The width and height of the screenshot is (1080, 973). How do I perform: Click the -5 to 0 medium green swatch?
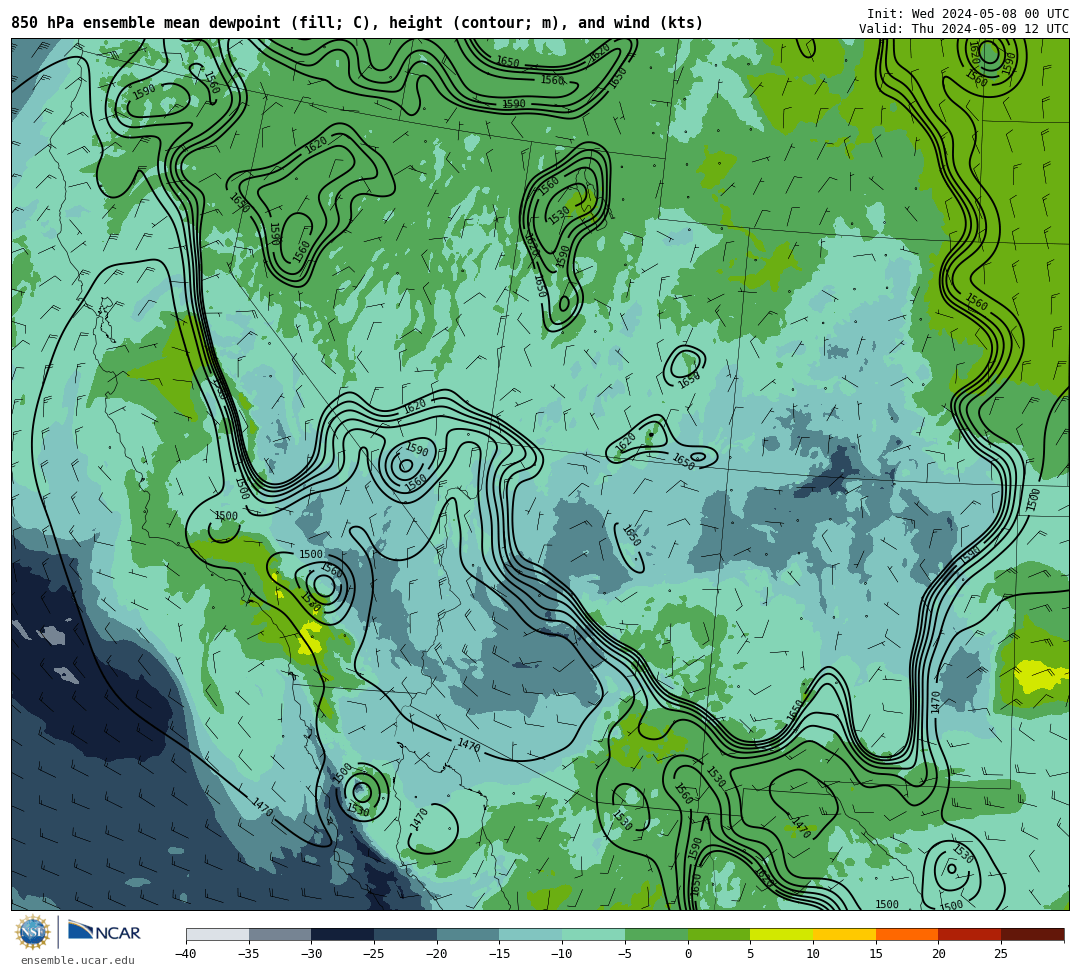coord(656,934)
